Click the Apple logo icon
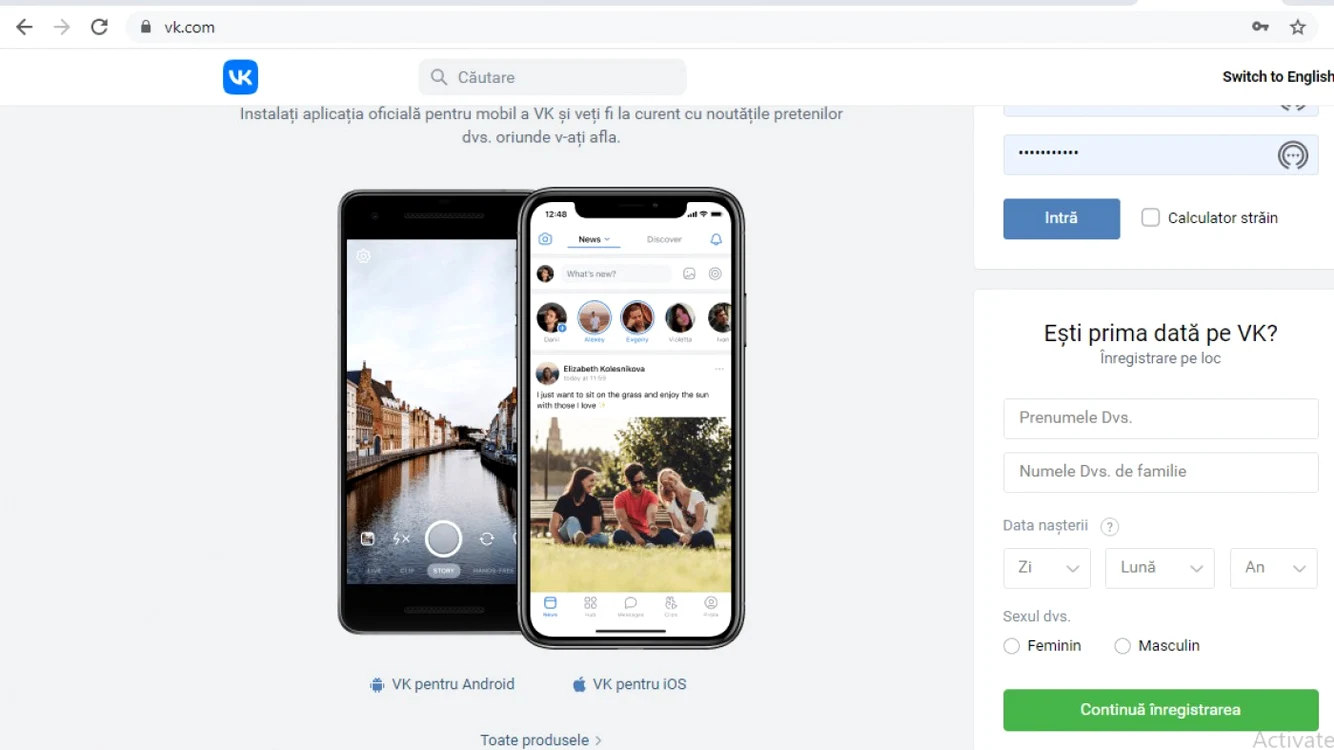The height and width of the screenshot is (750, 1334). pos(579,685)
